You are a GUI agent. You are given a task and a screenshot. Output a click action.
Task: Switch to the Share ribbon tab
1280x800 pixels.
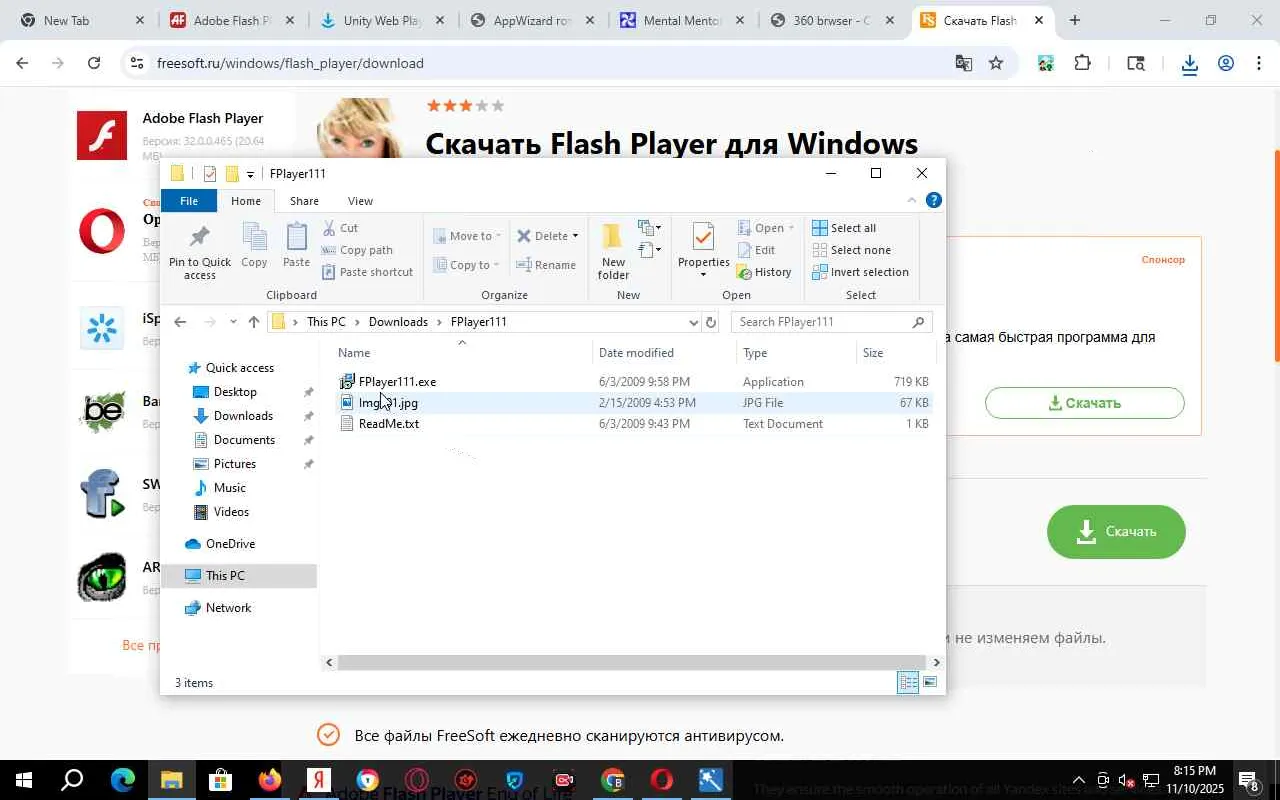[x=304, y=201]
